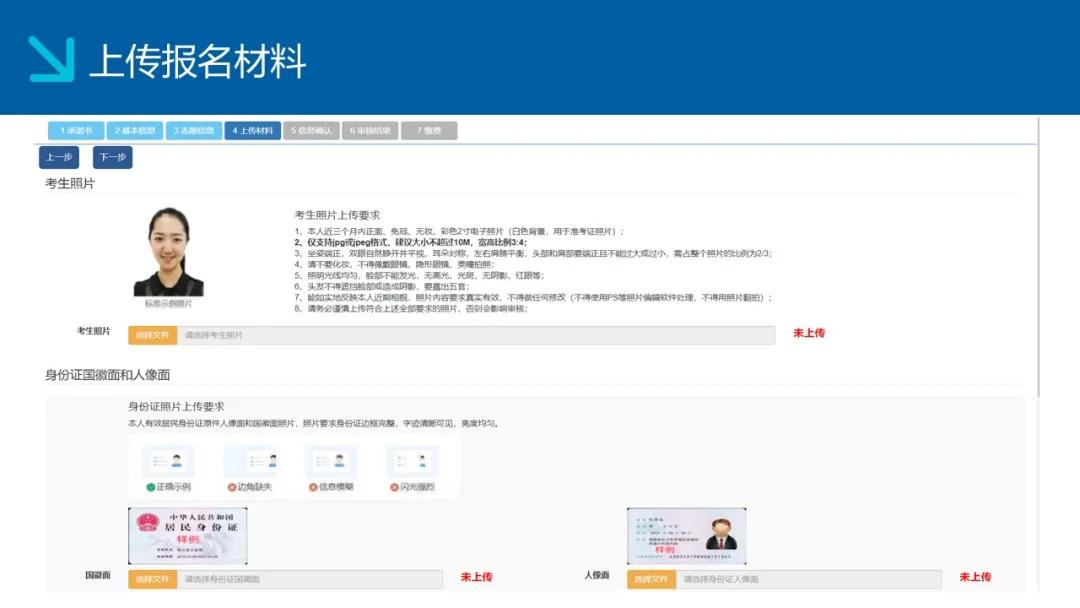Choose file for 国徽面 ID upload
The image size is (1080, 608).
[152, 579]
